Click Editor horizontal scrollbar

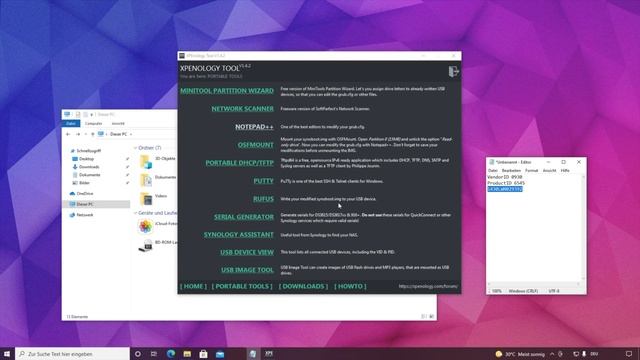tap(534, 284)
